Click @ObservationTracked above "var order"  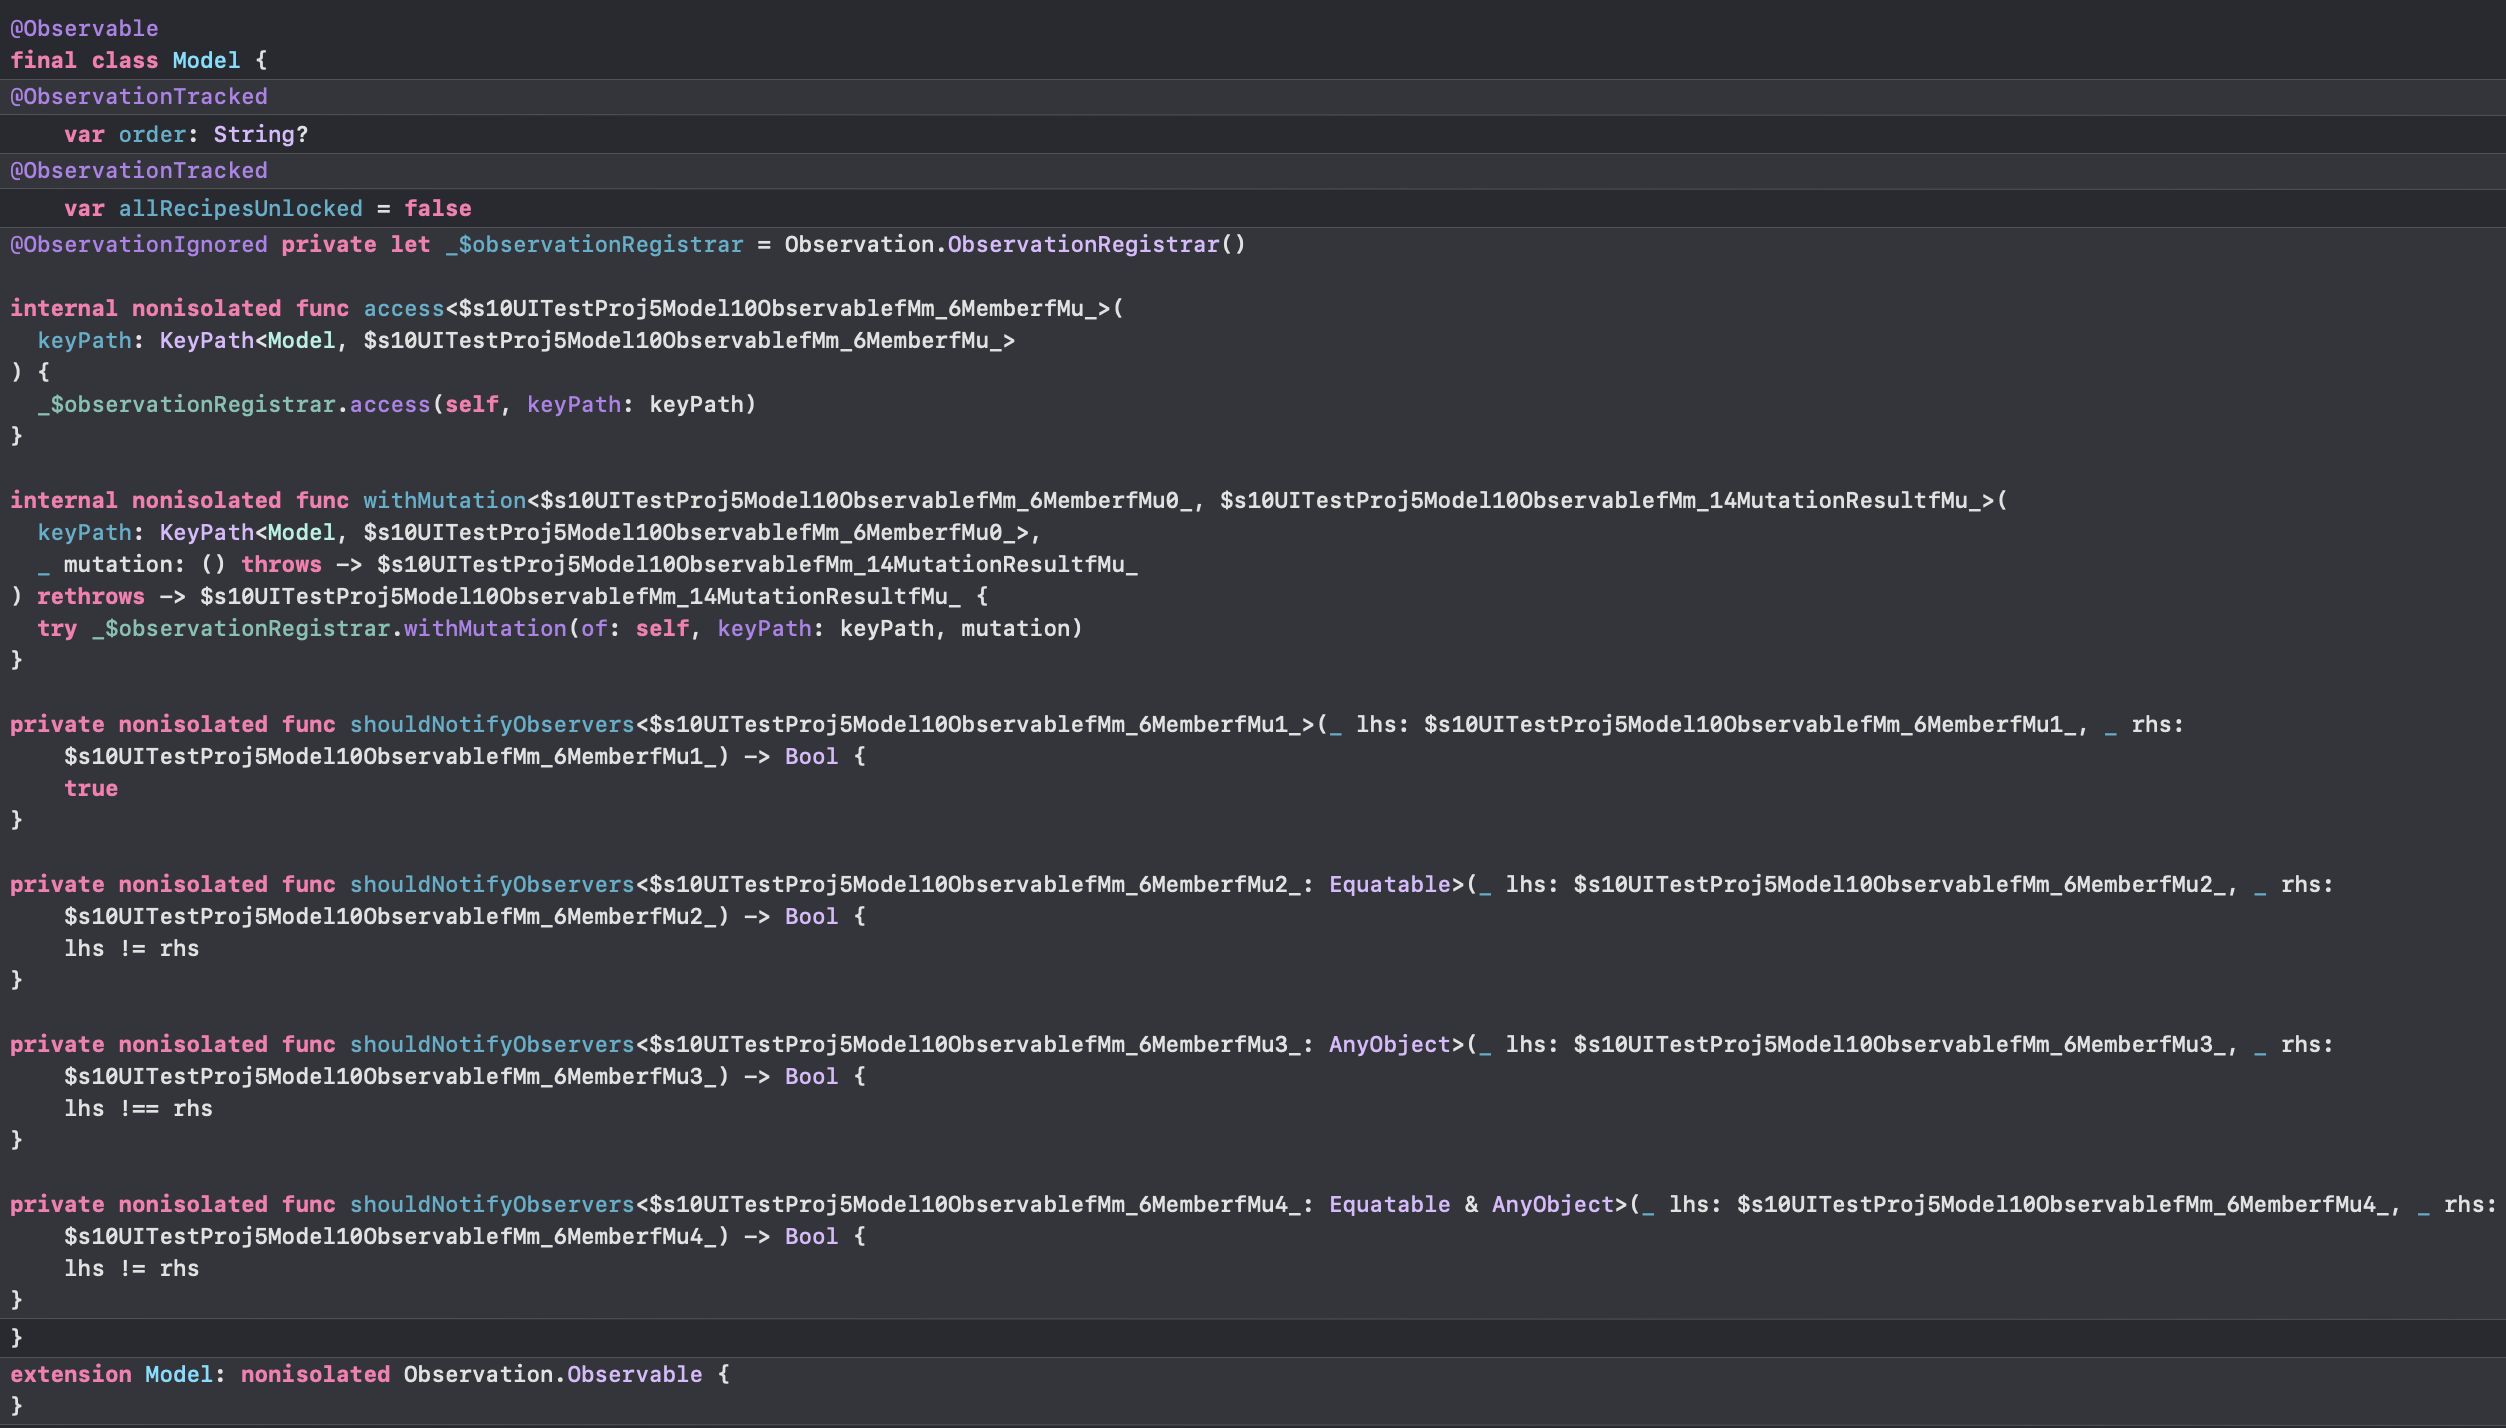click(139, 96)
